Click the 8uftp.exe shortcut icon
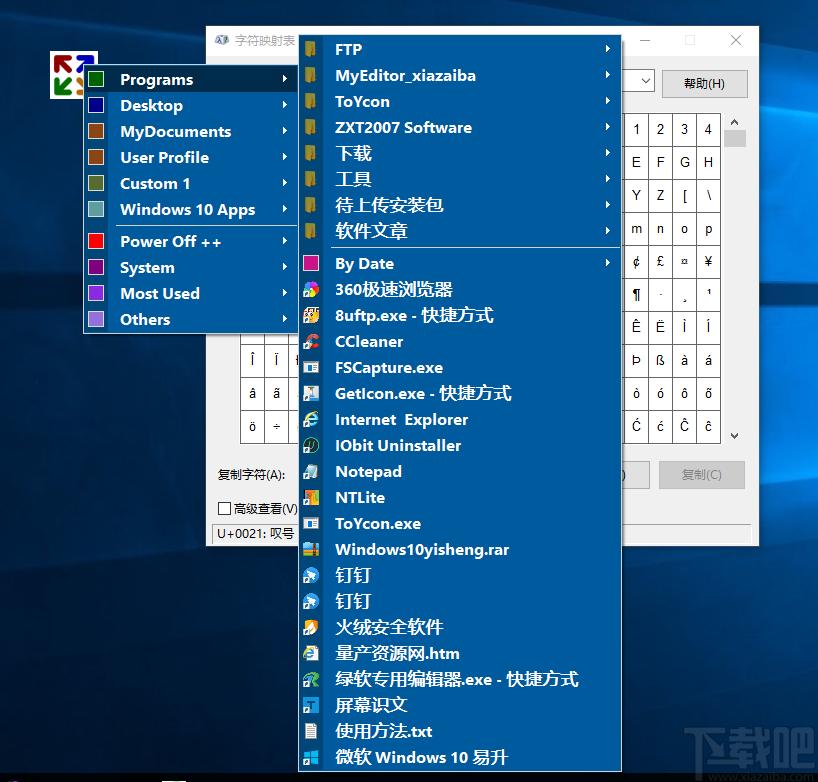Screen dimensions: 818x782 (x=311, y=316)
